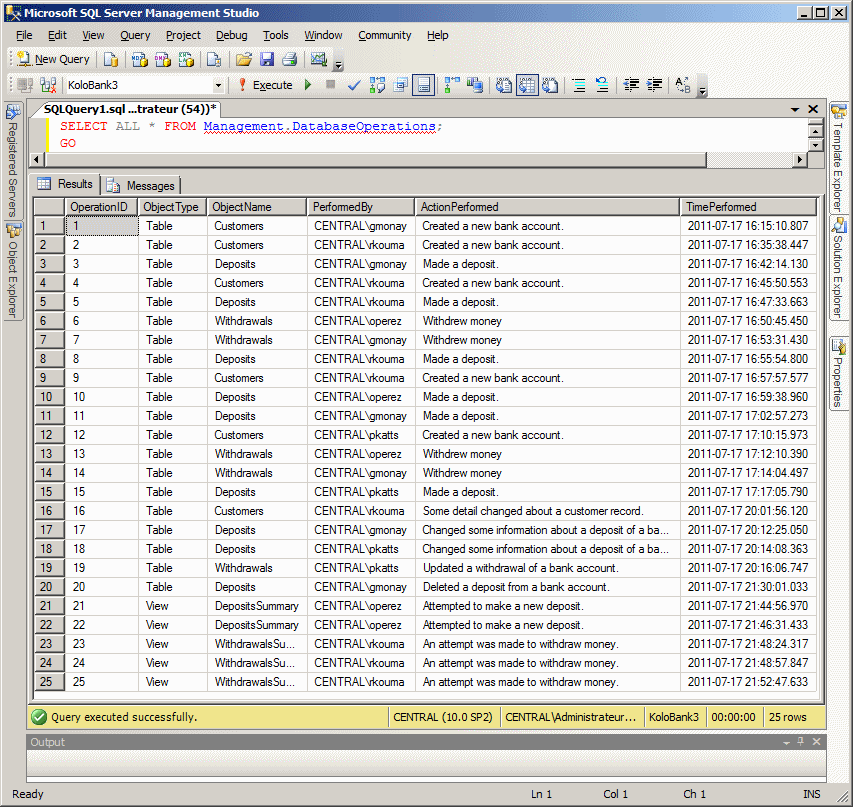Screen dimensions: 853x807
Task: Click the editor horizontal scrollbar thumb
Action: [x=376, y=159]
